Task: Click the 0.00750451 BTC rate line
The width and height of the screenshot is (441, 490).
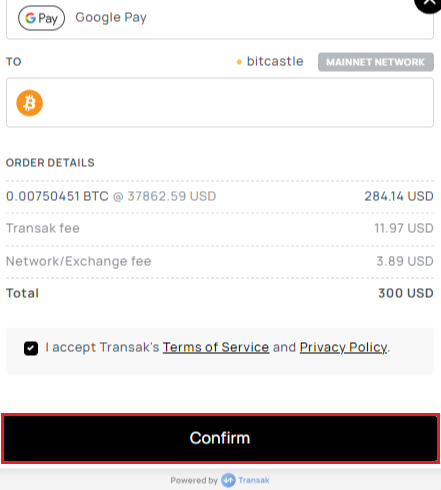Action: pyautogui.click(x=111, y=196)
